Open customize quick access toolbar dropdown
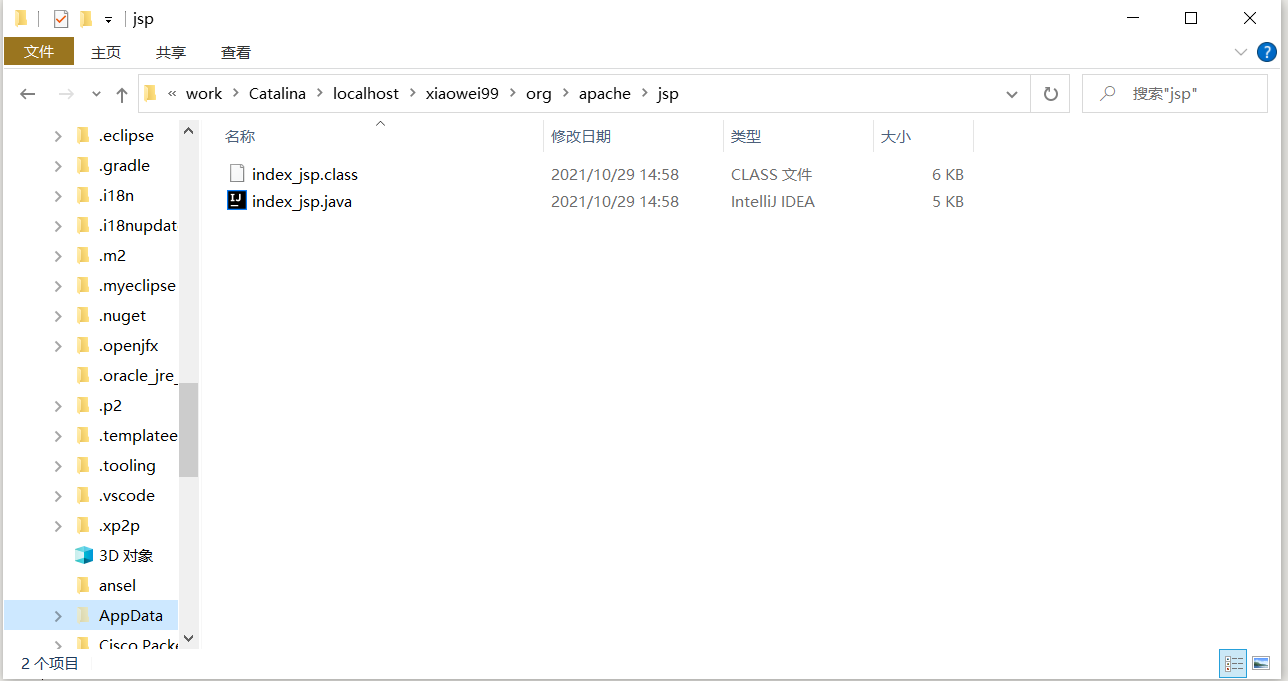1288x681 pixels. (108, 20)
